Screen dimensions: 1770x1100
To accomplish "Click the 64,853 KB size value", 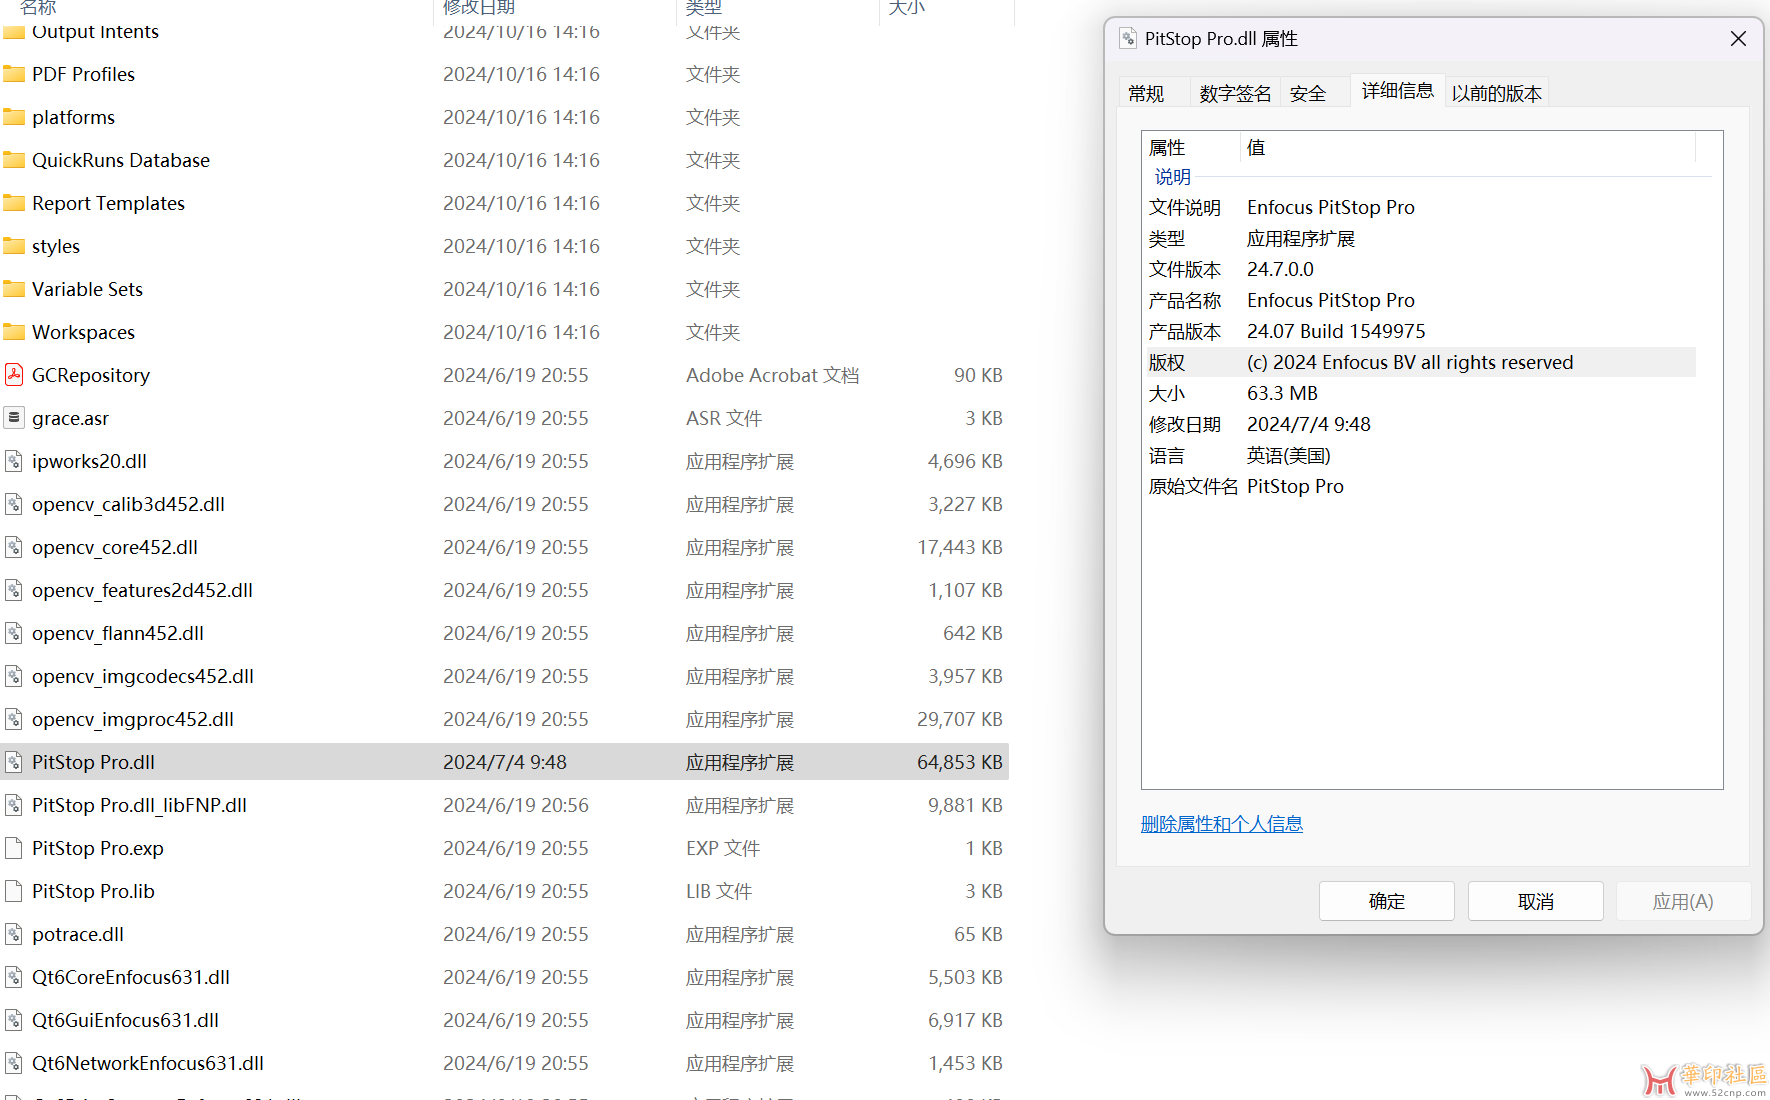I will [960, 762].
